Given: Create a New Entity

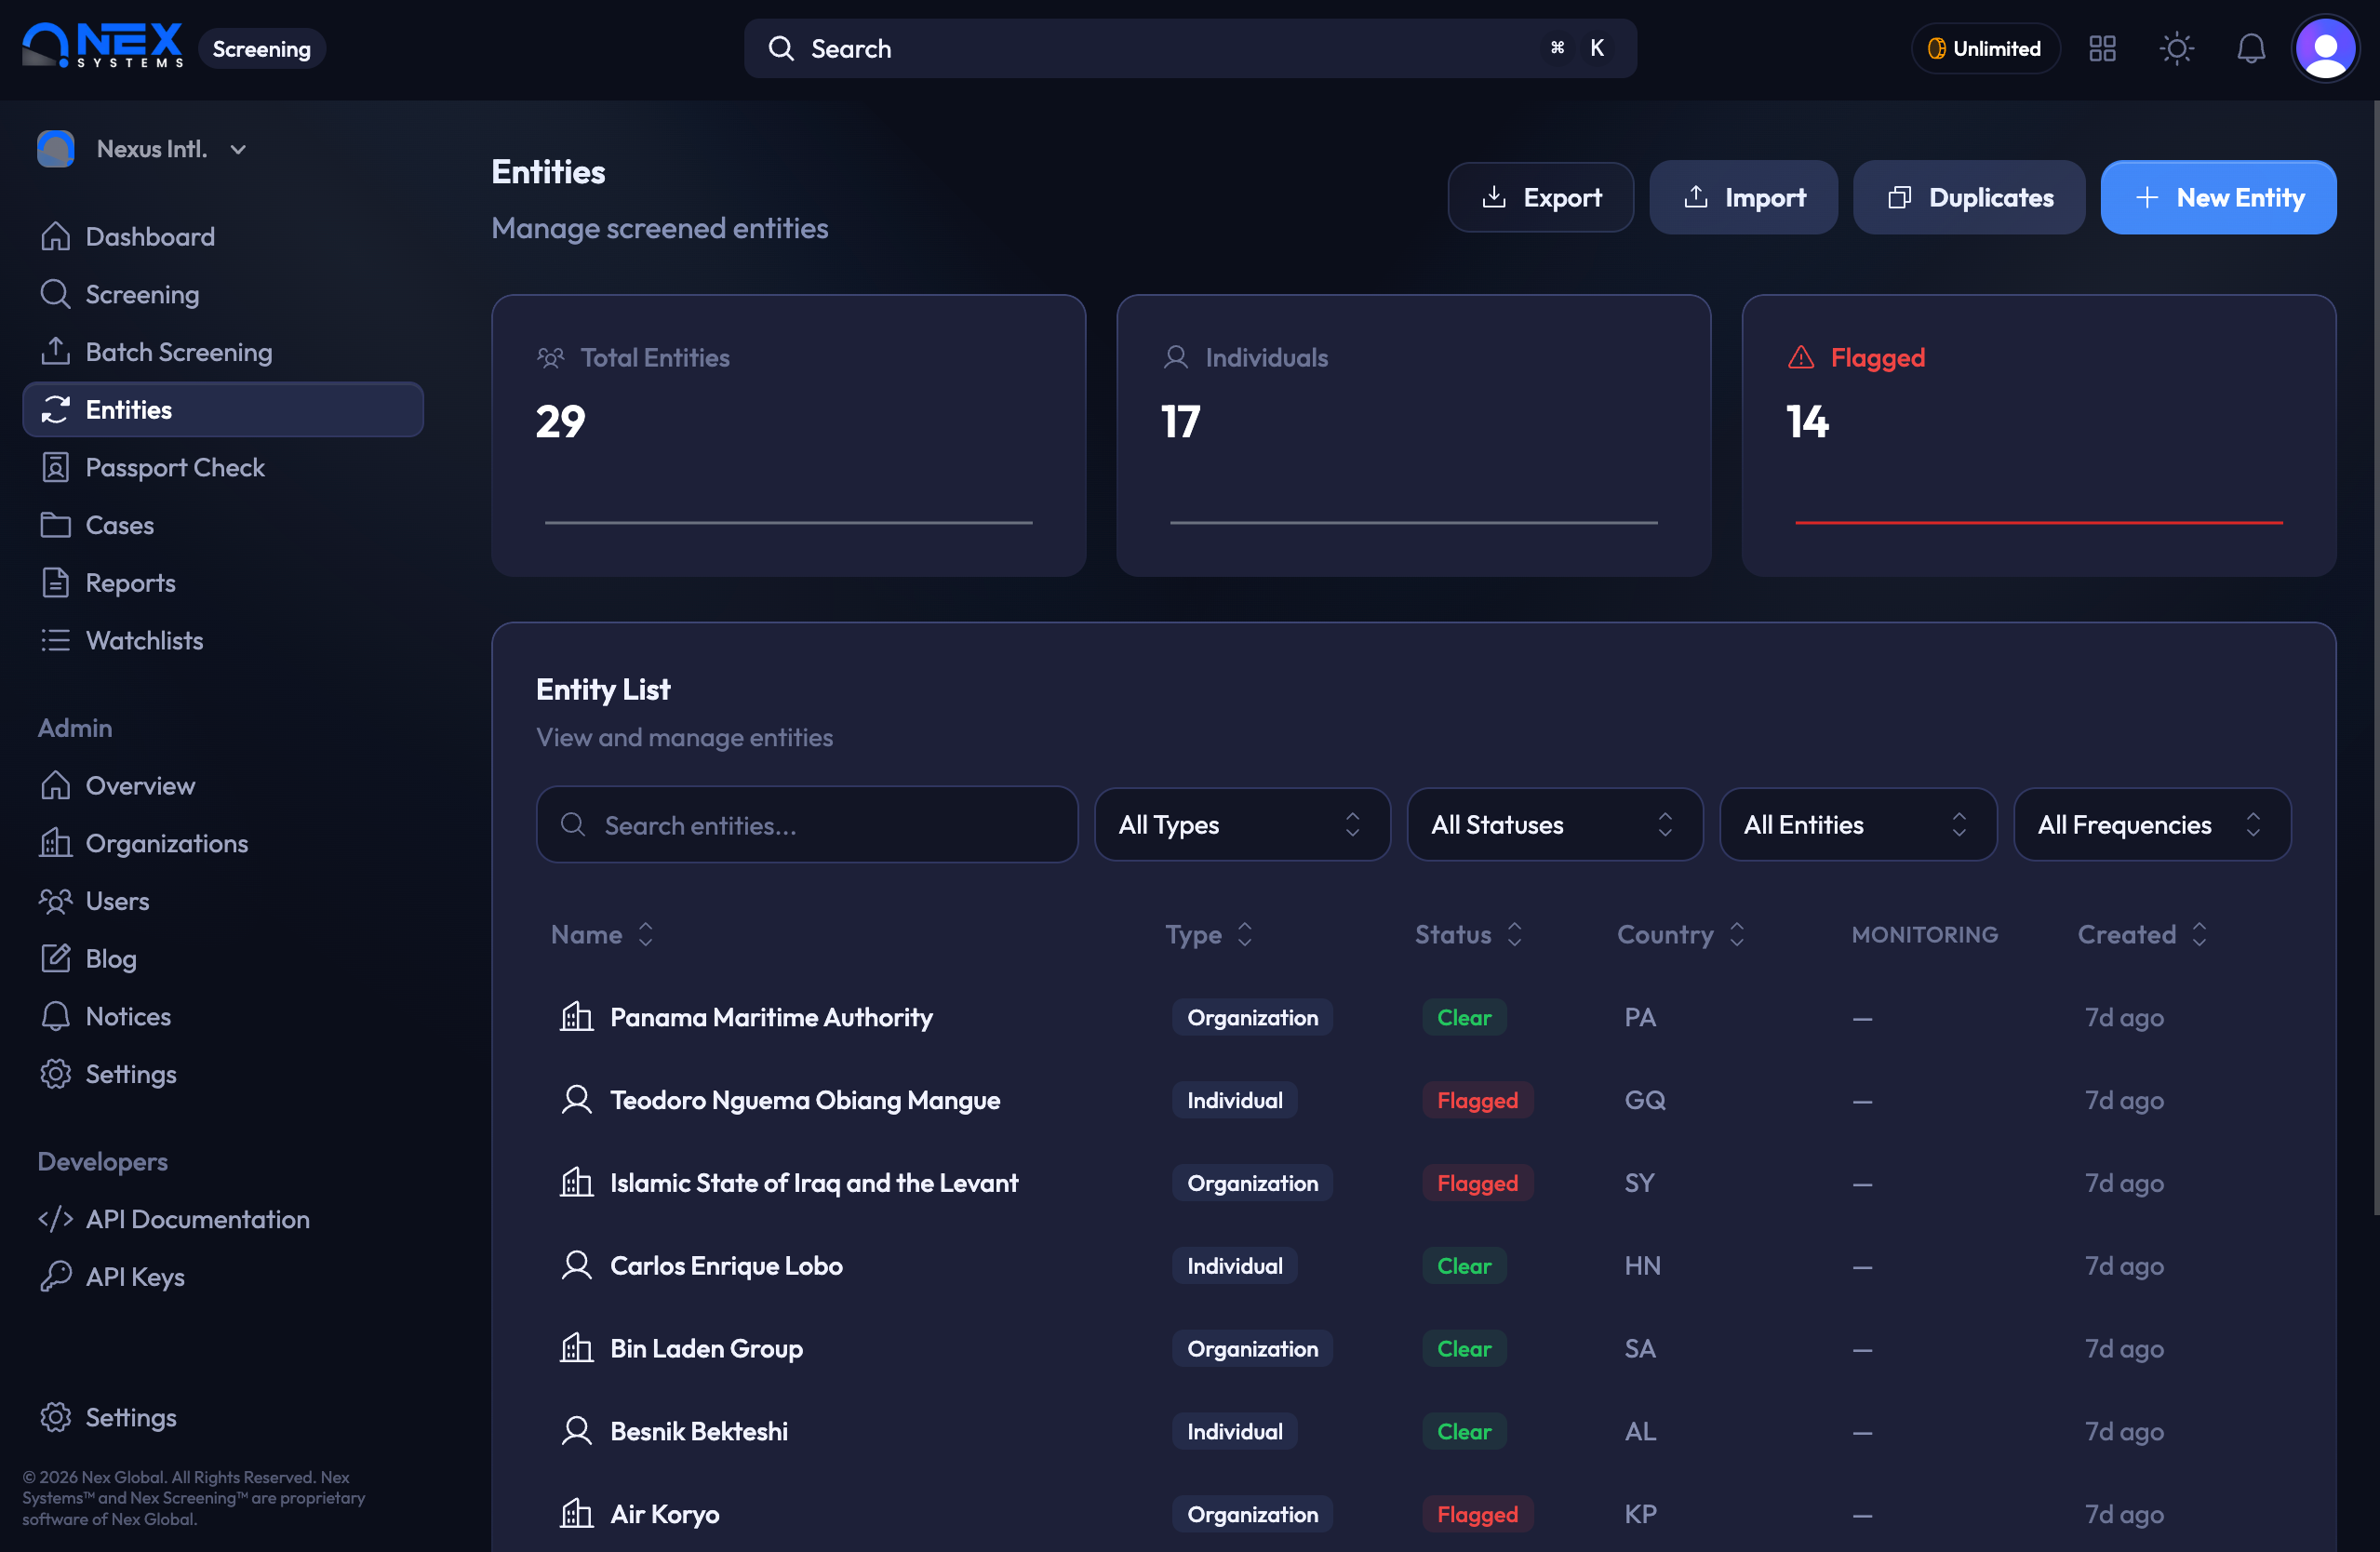Looking at the screenshot, I should [2218, 197].
